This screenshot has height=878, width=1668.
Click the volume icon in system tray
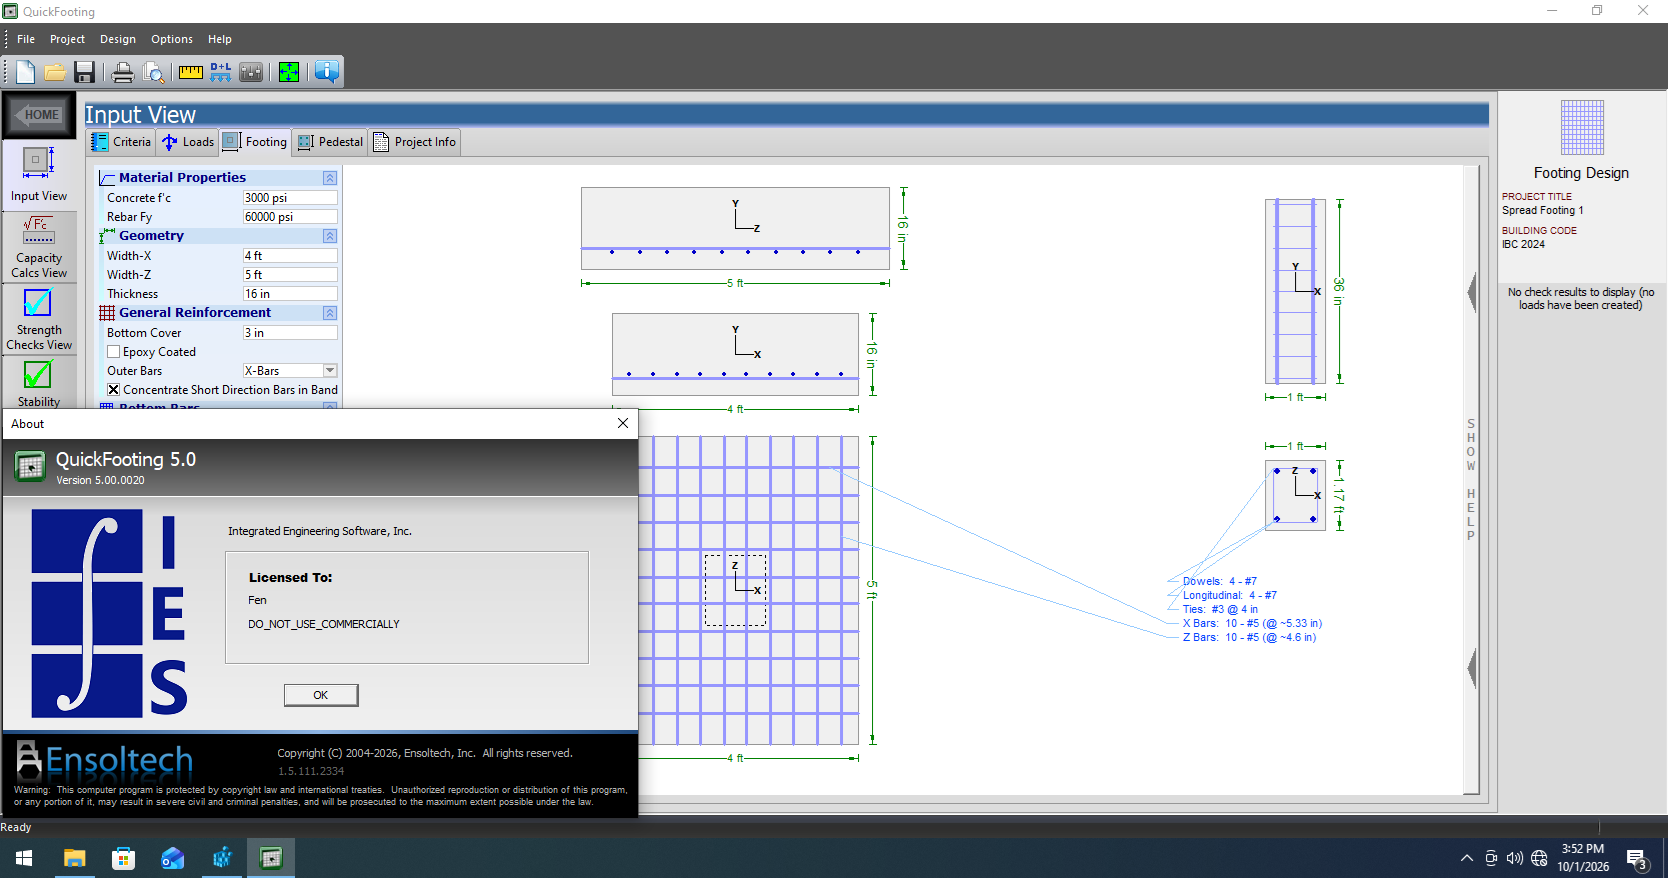1515,858
